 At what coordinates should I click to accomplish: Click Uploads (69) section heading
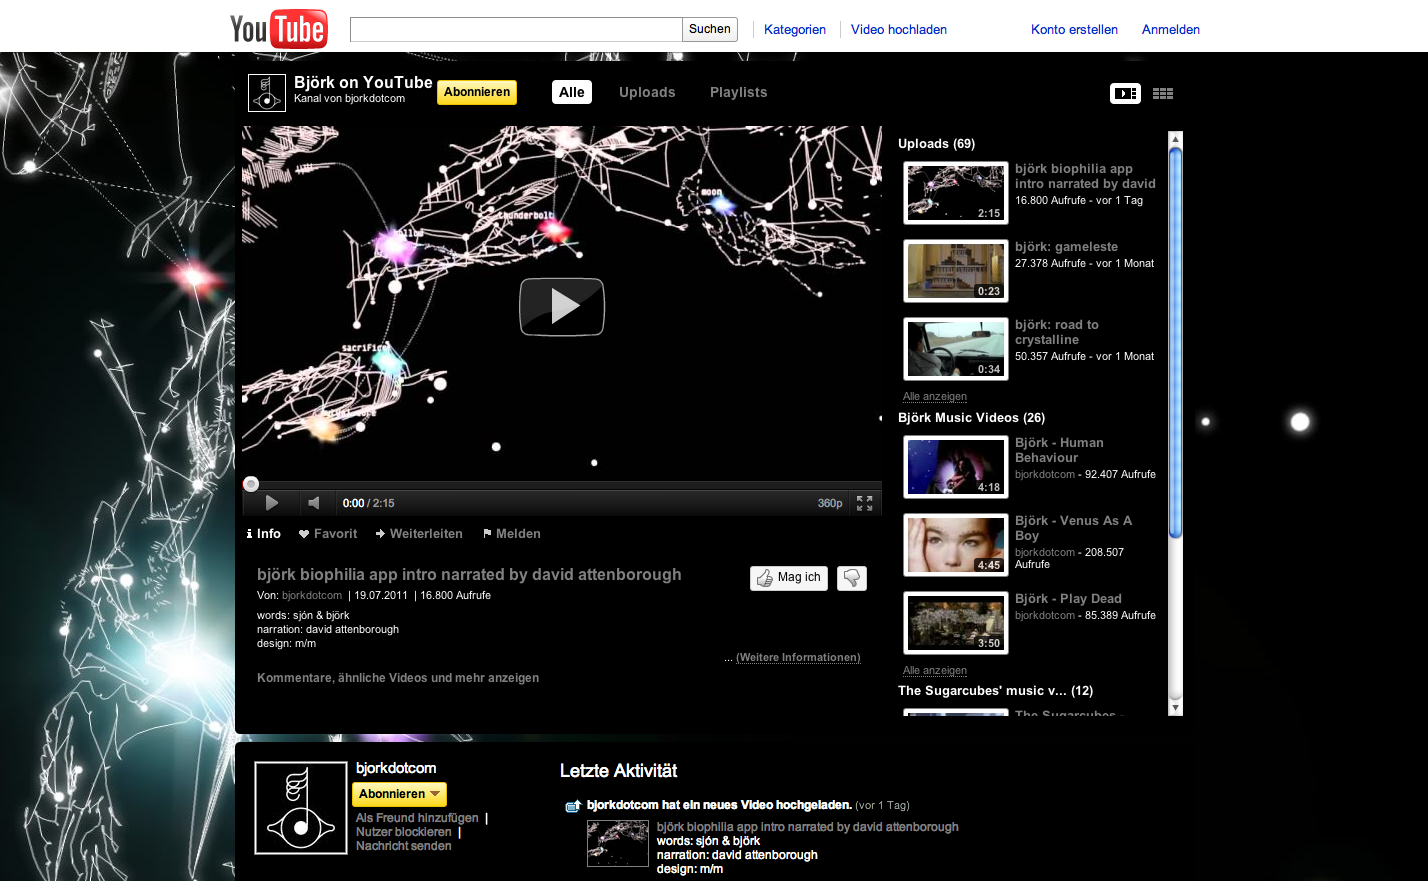936,144
